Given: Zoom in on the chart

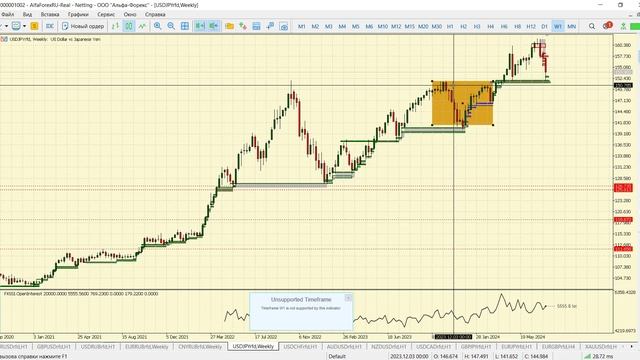Looking at the screenshot, I should point(158,26).
